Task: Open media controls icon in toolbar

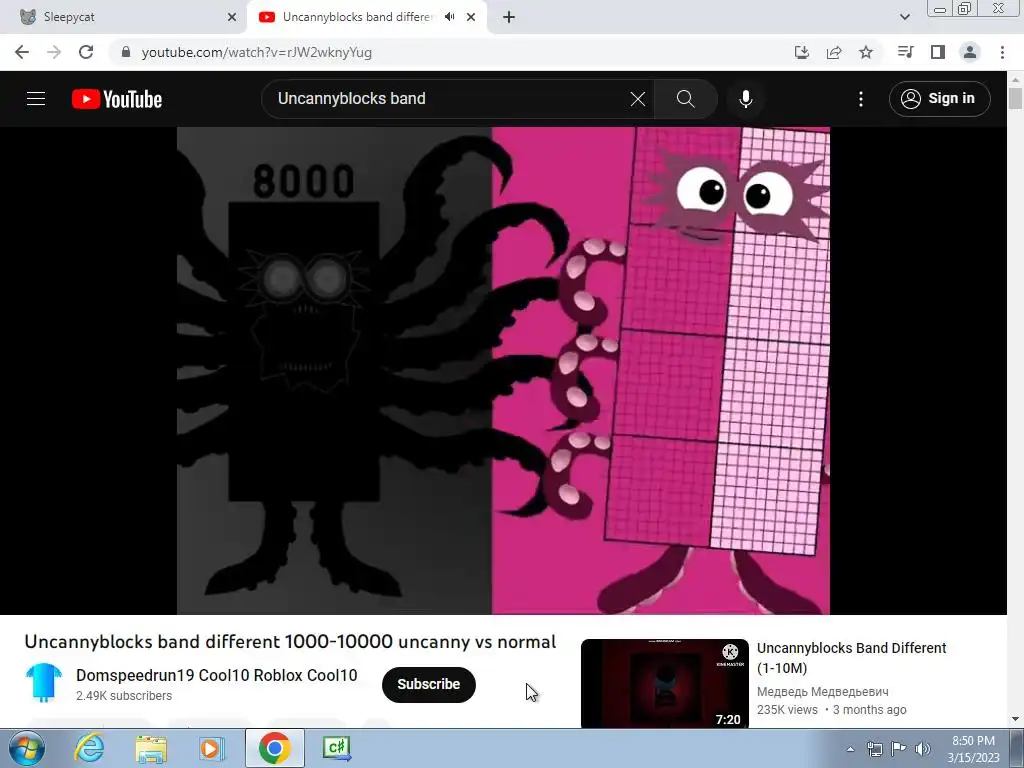Action: [x=905, y=52]
